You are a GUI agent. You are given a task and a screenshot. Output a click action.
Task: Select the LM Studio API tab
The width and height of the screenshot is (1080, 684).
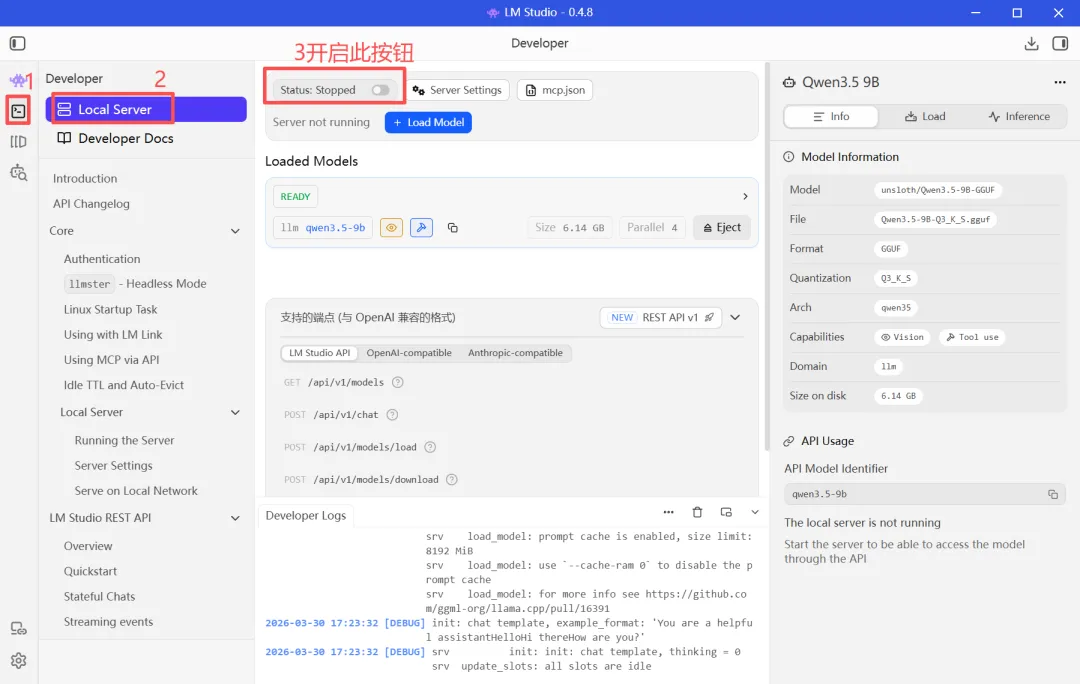(319, 353)
